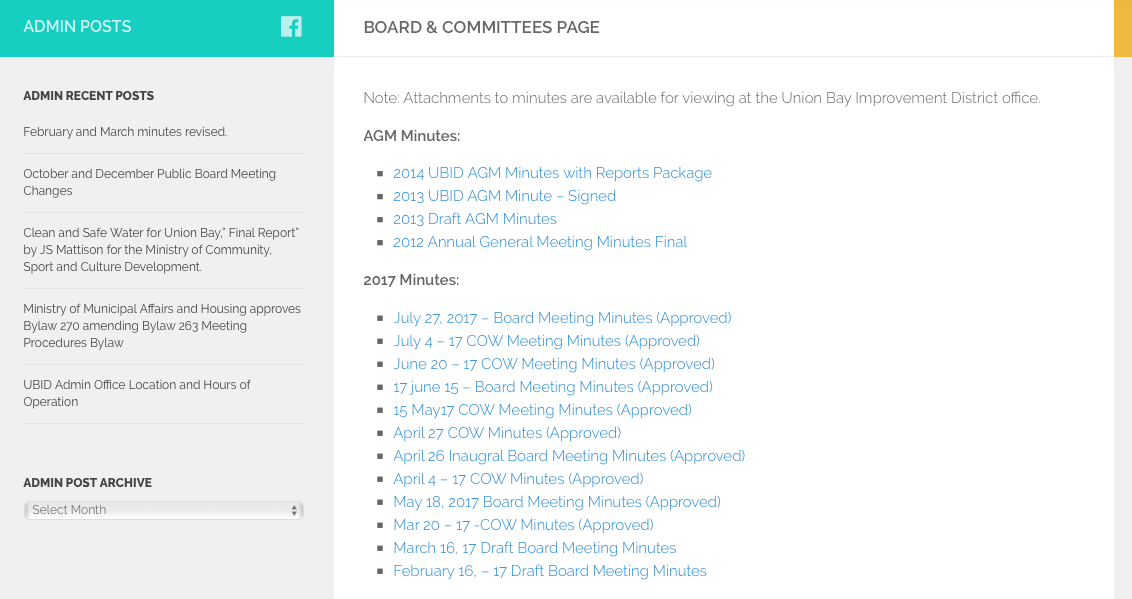Screen dimensions: 1132x599
Task: Open the Facebook icon in header
Action: 291,27
